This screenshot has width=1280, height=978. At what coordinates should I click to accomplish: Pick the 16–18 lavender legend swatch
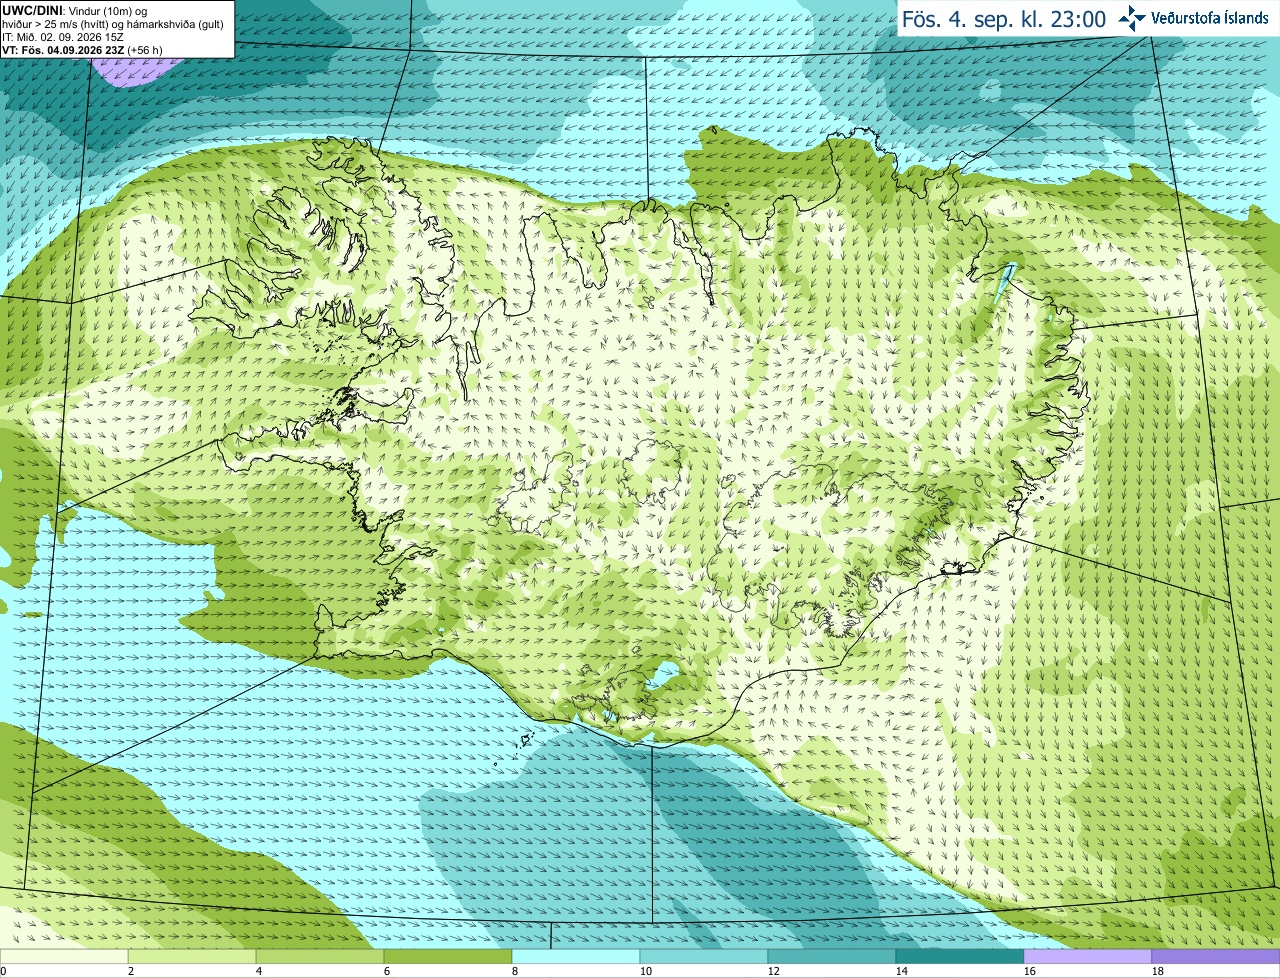1089,957
